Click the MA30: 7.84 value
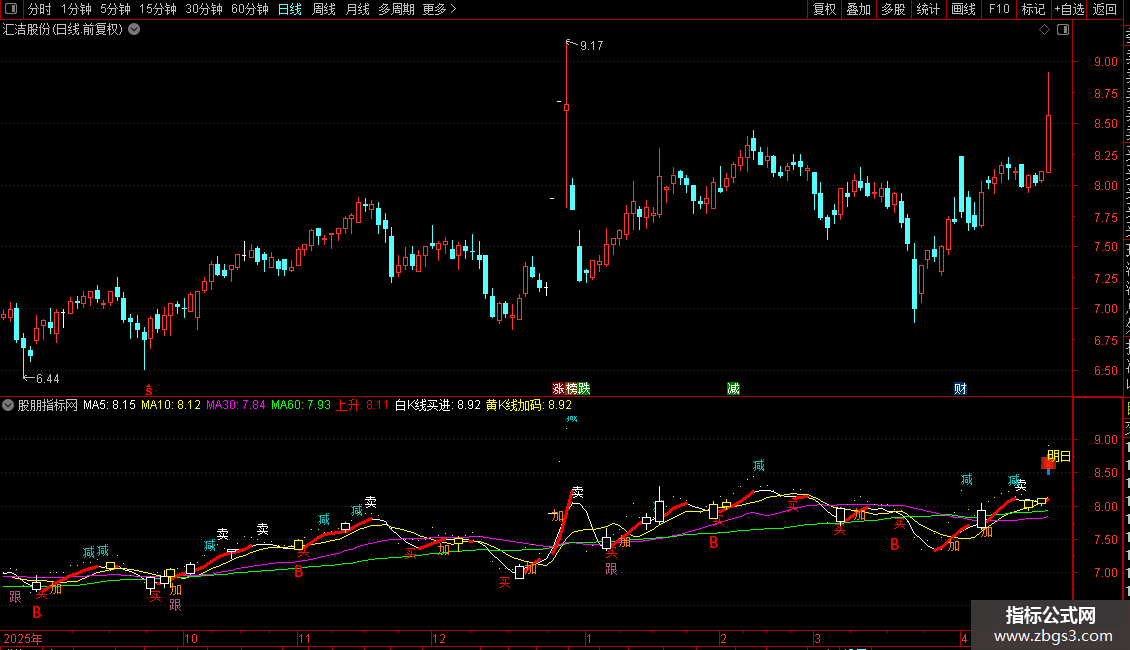The width and height of the screenshot is (1130, 650). (x=236, y=405)
